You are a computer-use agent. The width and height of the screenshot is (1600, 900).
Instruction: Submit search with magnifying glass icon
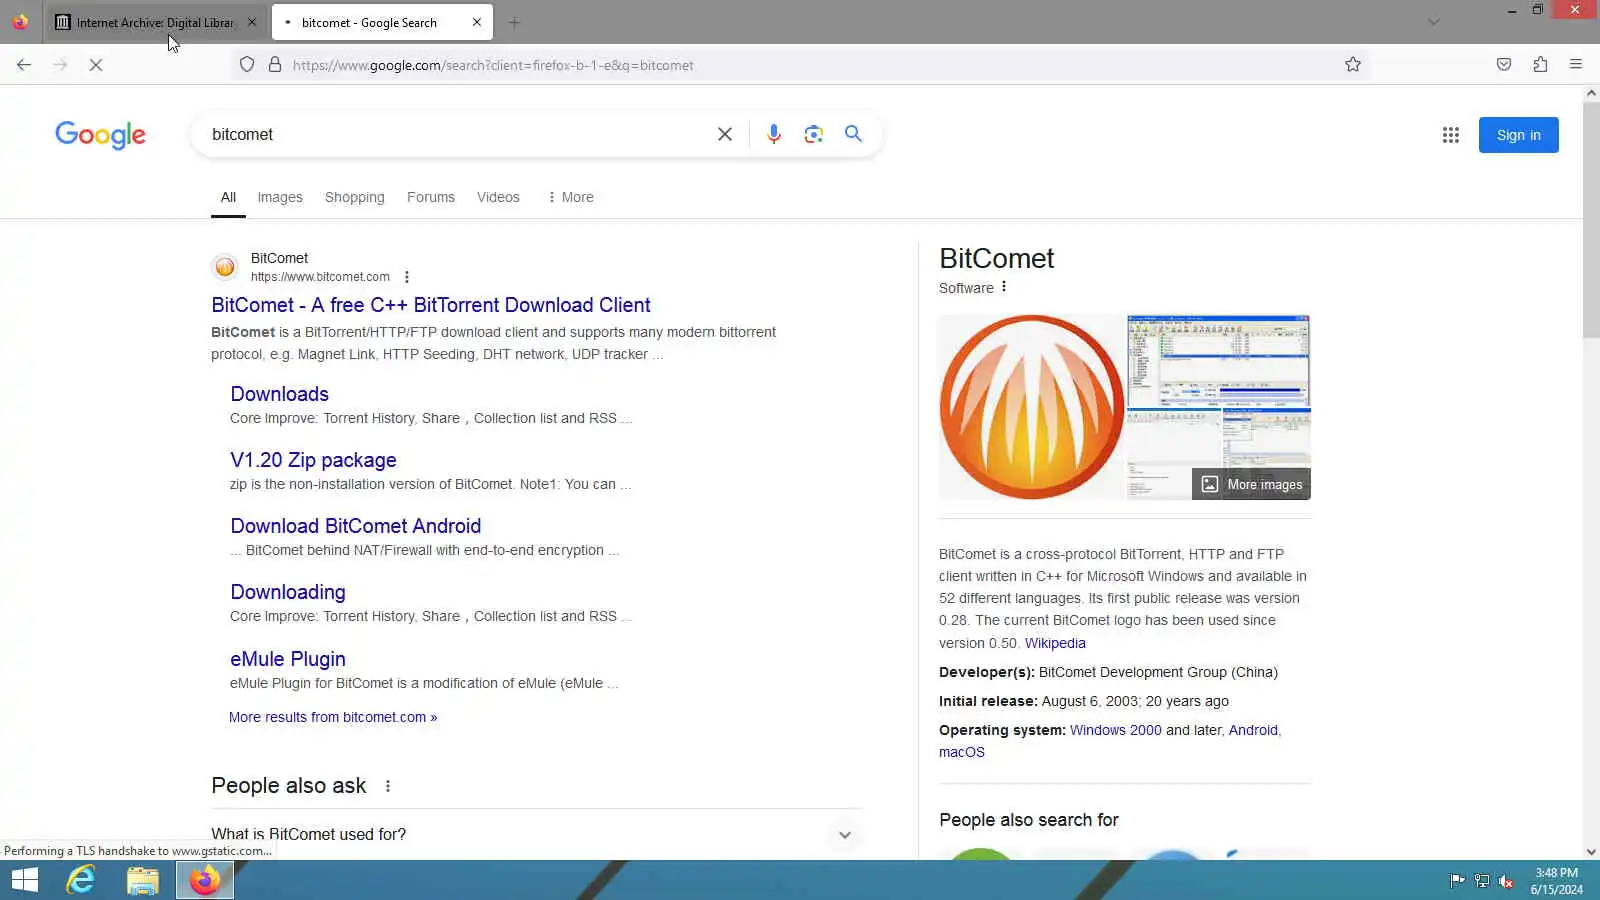coord(853,134)
